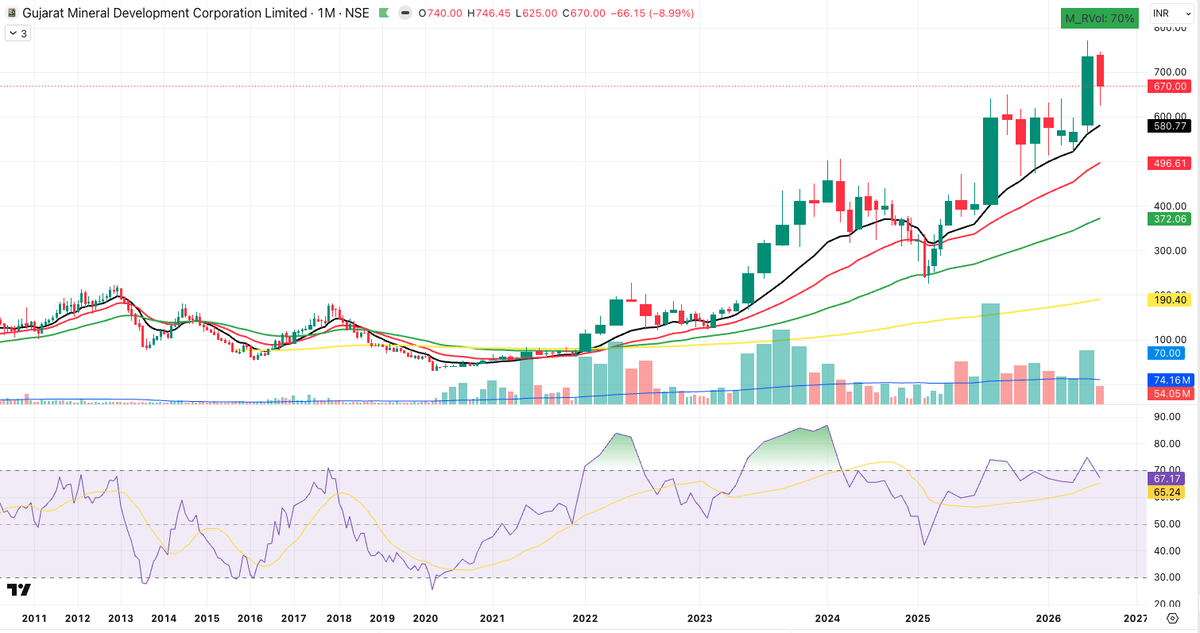Click the 2016 label on time axis
Screen dimensions: 1200x633
pos(251,620)
